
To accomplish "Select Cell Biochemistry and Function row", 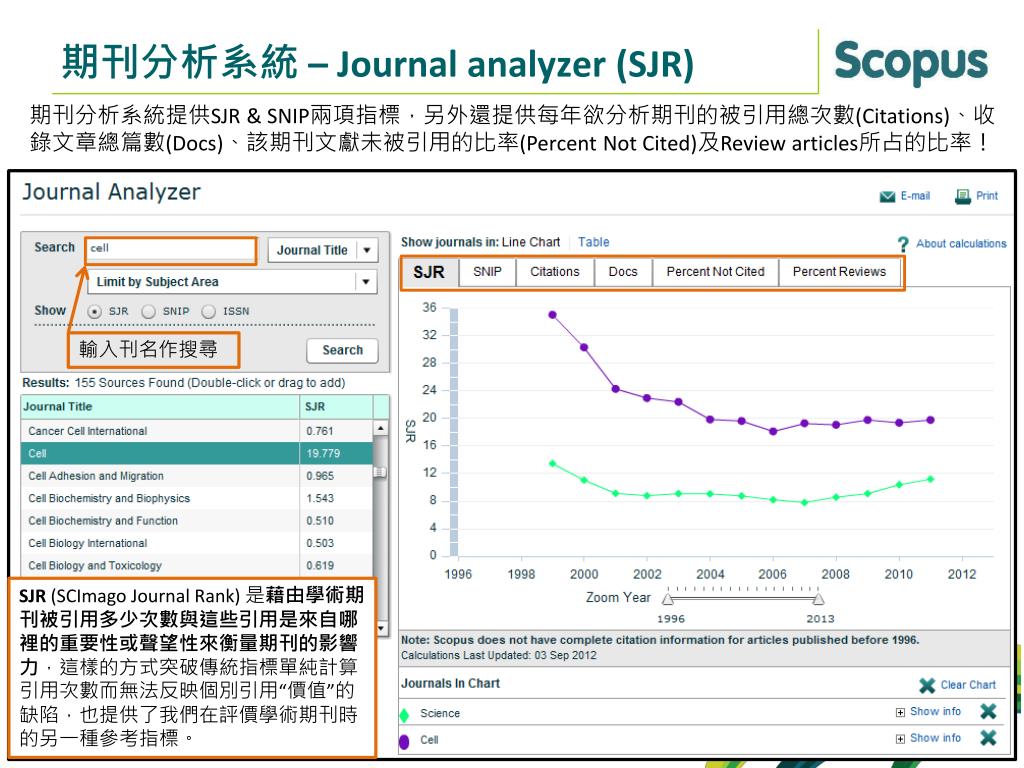I will coord(197,520).
